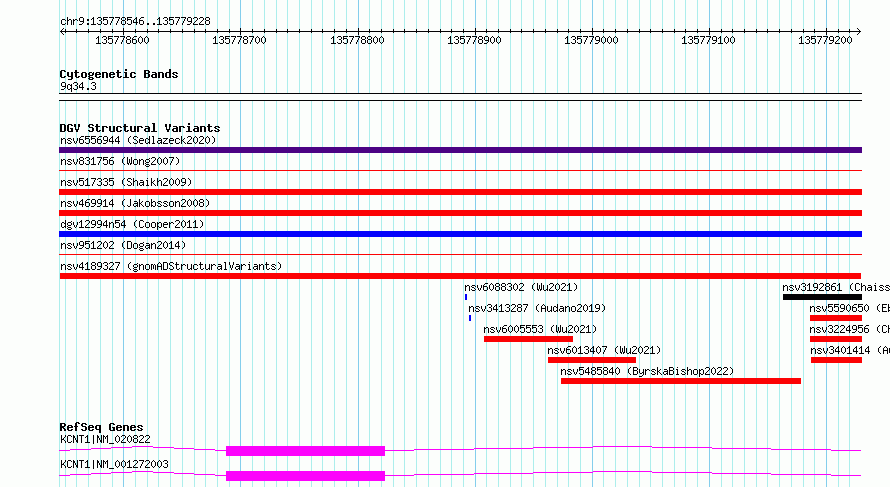
Task: Click the nsv517335 (Shaikh2009) label
Action: pos(126,182)
